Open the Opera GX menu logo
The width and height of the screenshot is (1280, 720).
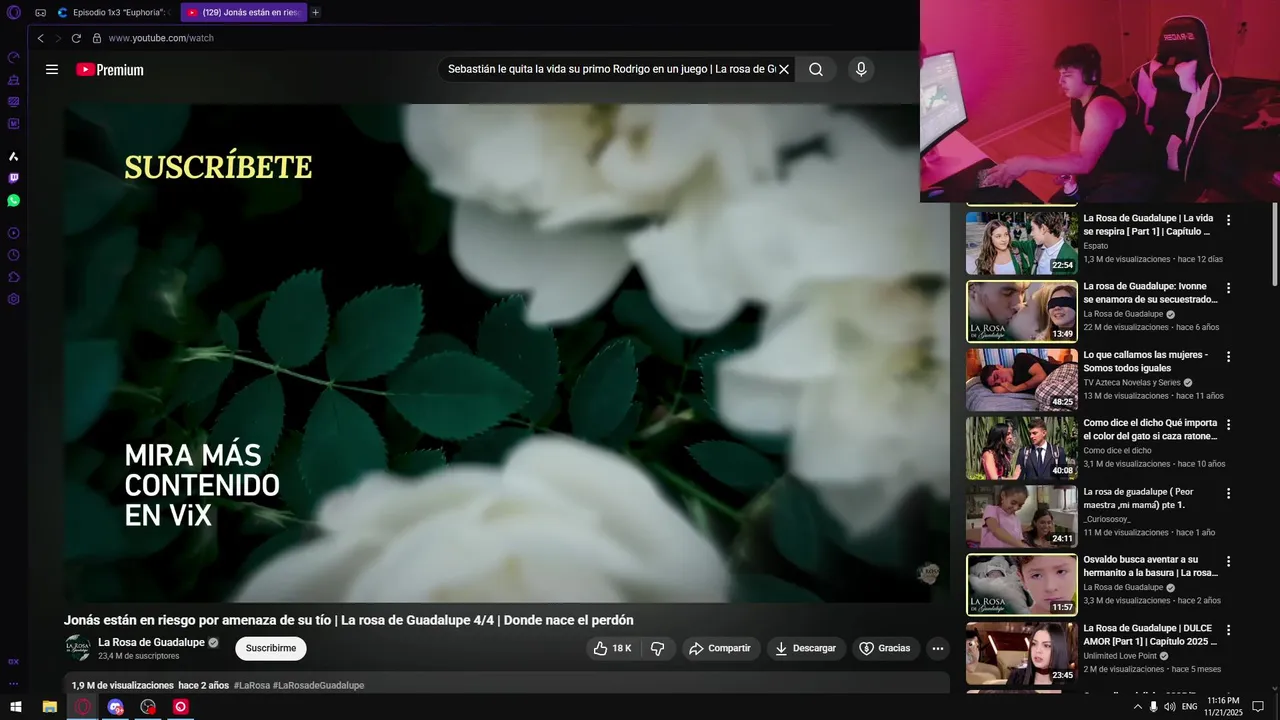pos(14,12)
